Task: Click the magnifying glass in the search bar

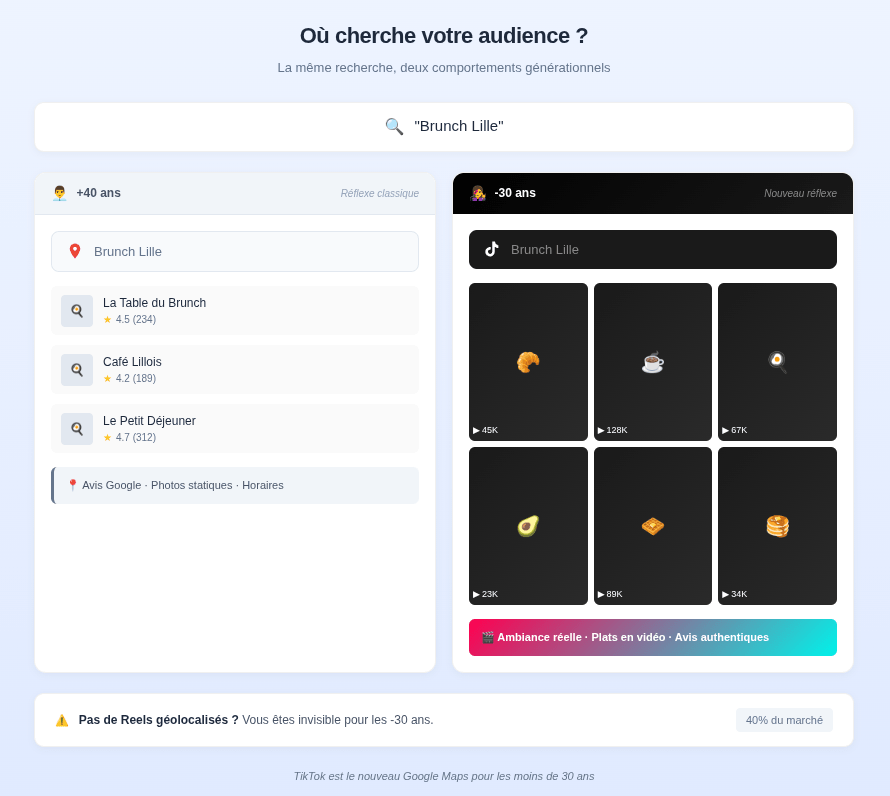Action: pos(394,126)
